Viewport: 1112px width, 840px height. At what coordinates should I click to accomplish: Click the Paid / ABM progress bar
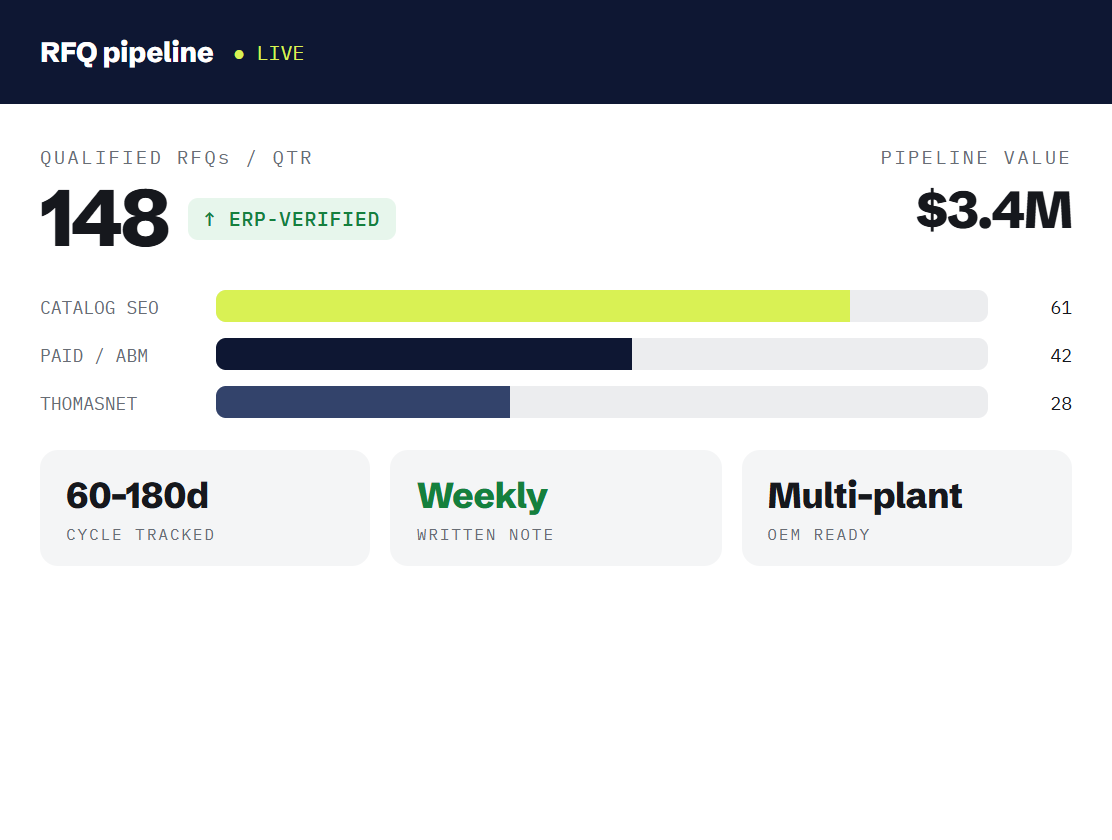pyautogui.click(x=601, y=354)
